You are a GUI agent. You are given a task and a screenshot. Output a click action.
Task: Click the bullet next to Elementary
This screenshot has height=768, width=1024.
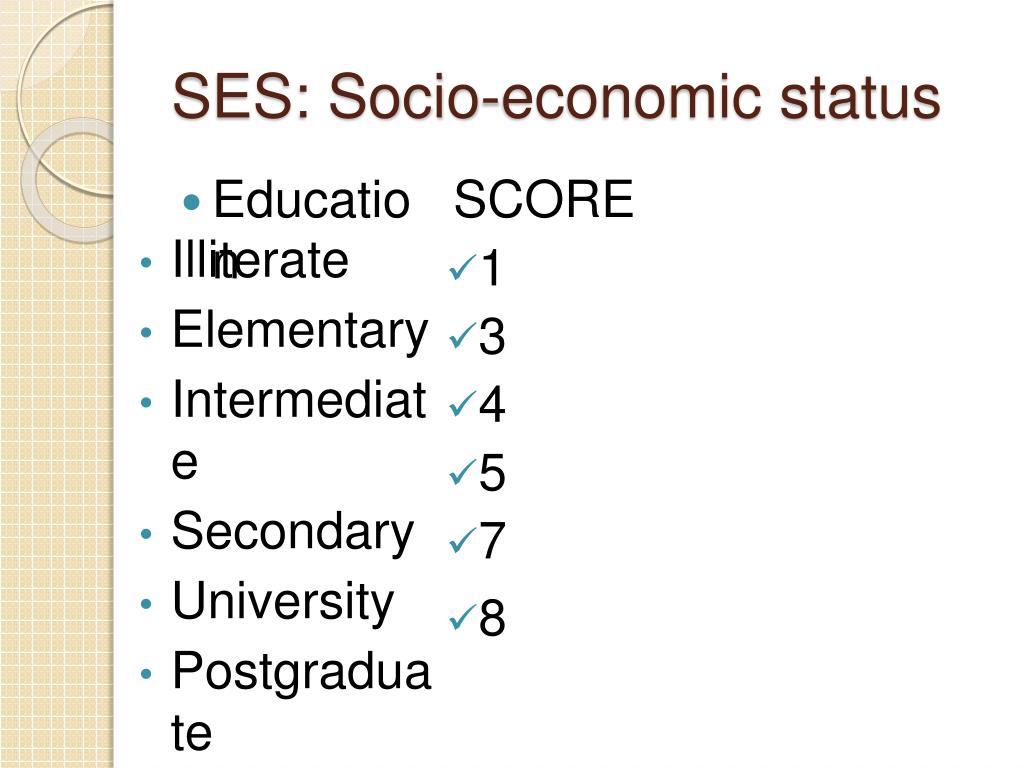tap(146, 332)
